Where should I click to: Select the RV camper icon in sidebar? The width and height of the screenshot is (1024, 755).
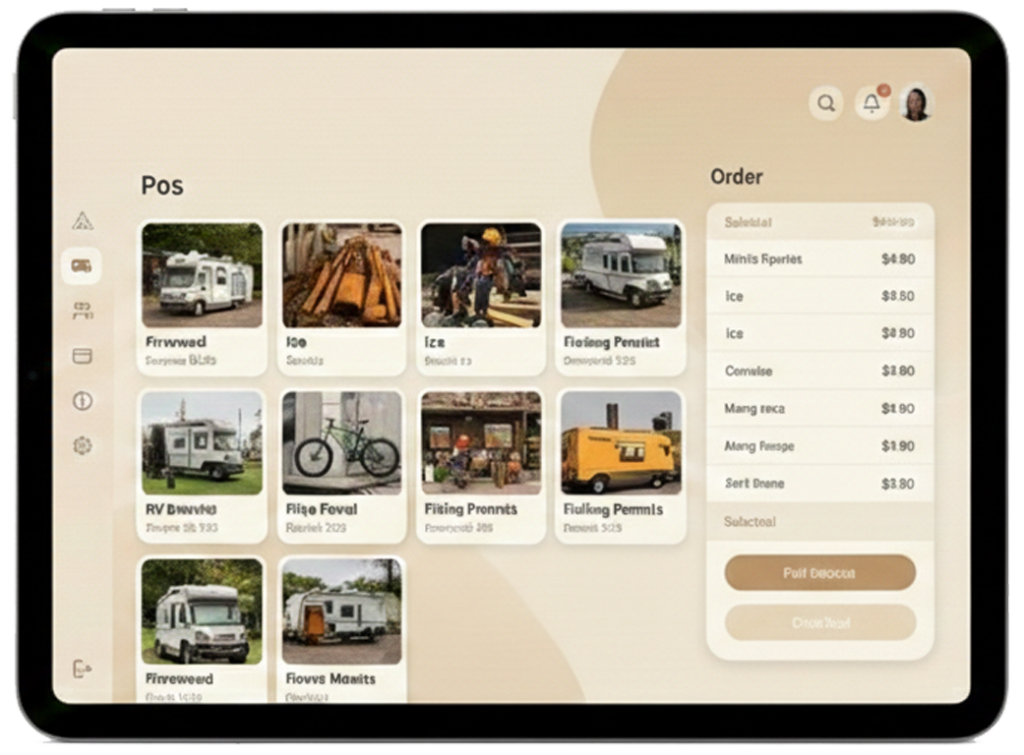point(82,265)
